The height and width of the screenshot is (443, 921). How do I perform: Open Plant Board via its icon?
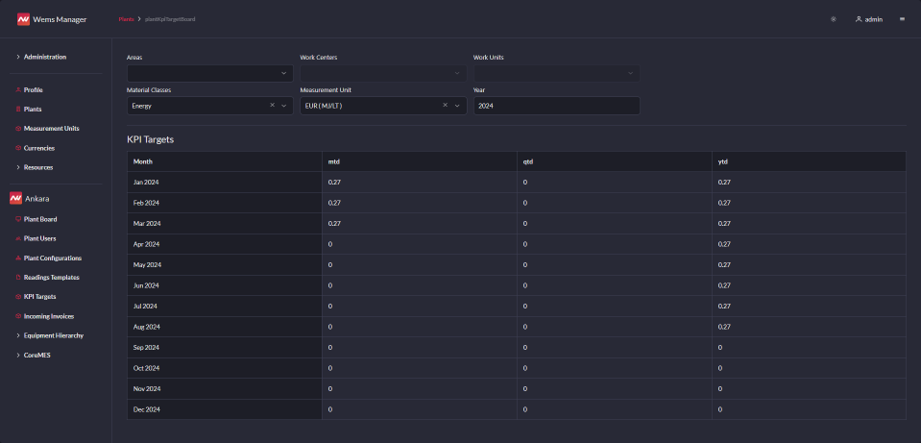[x=18, y=219]
